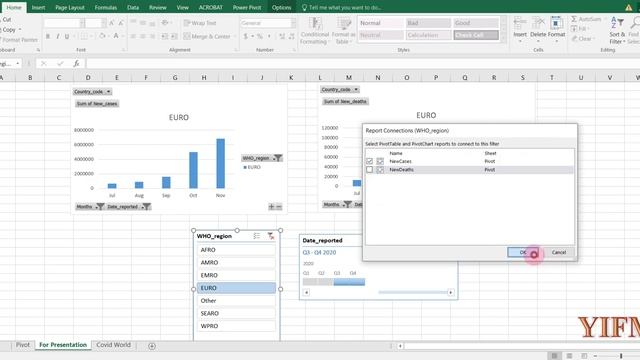Click the Insert Function fx icon

pyautogui.click(x=76, y=63)
